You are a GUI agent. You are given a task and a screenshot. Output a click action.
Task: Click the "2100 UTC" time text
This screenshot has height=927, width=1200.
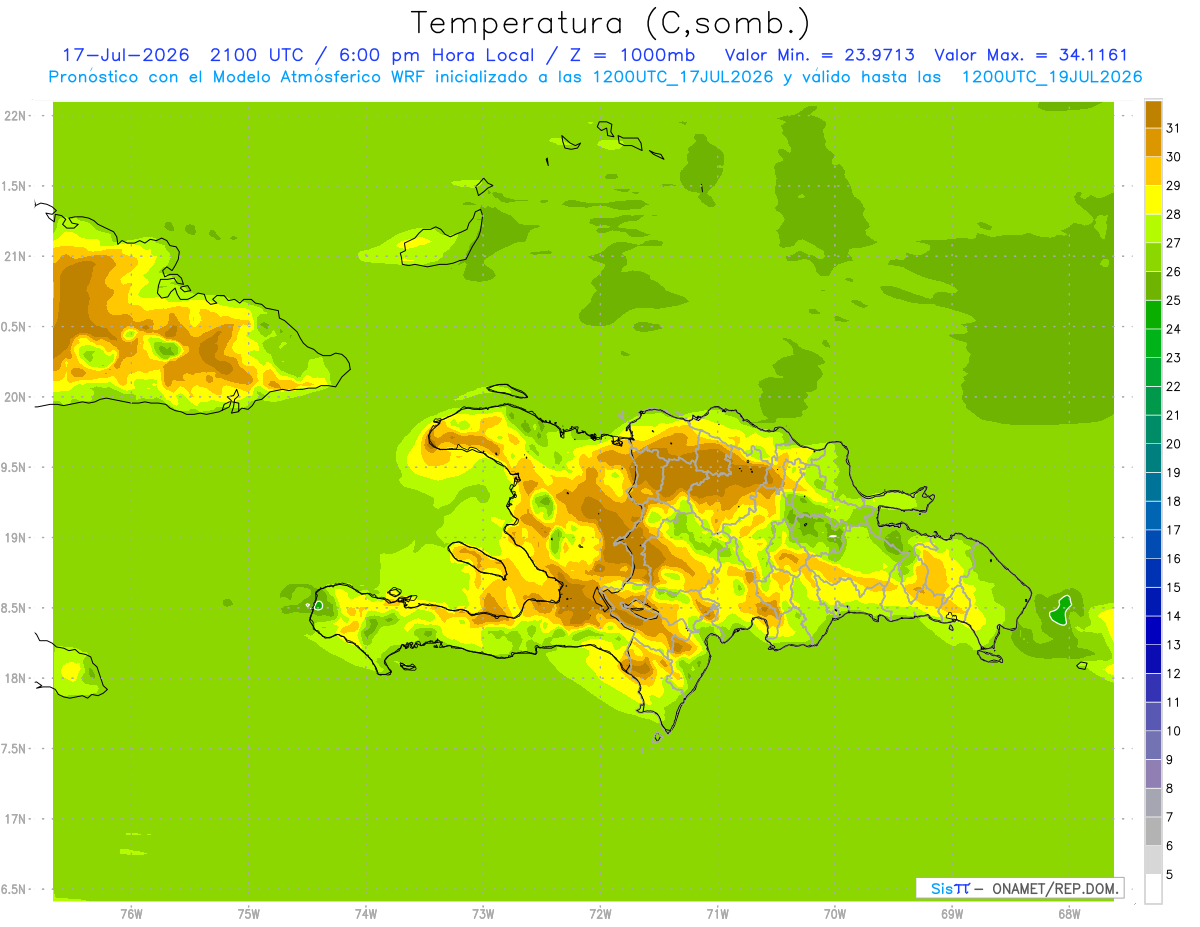(257, 55)
